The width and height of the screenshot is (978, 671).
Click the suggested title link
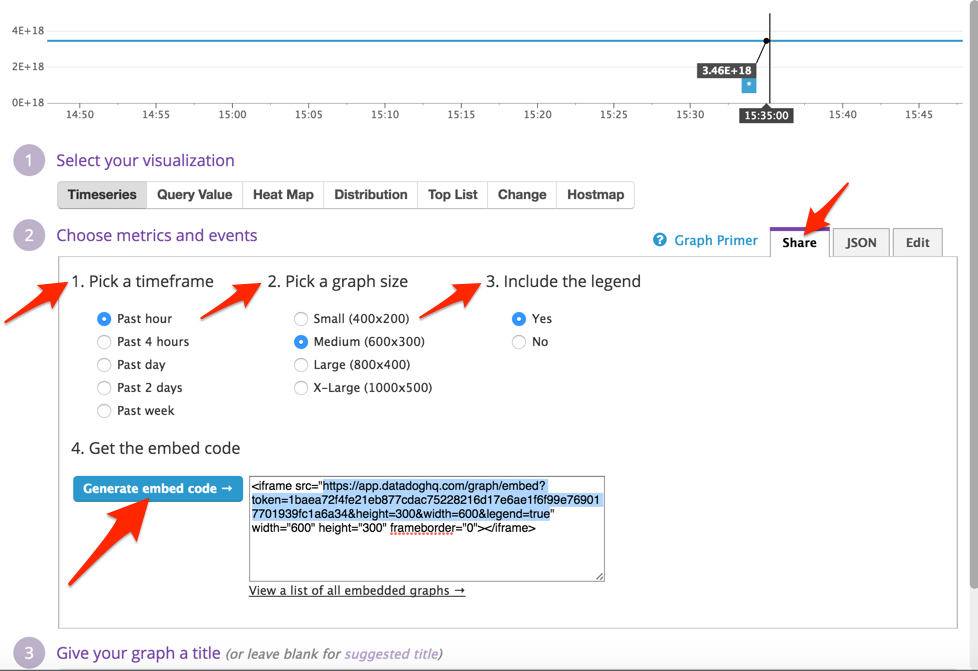click(391, 654)
